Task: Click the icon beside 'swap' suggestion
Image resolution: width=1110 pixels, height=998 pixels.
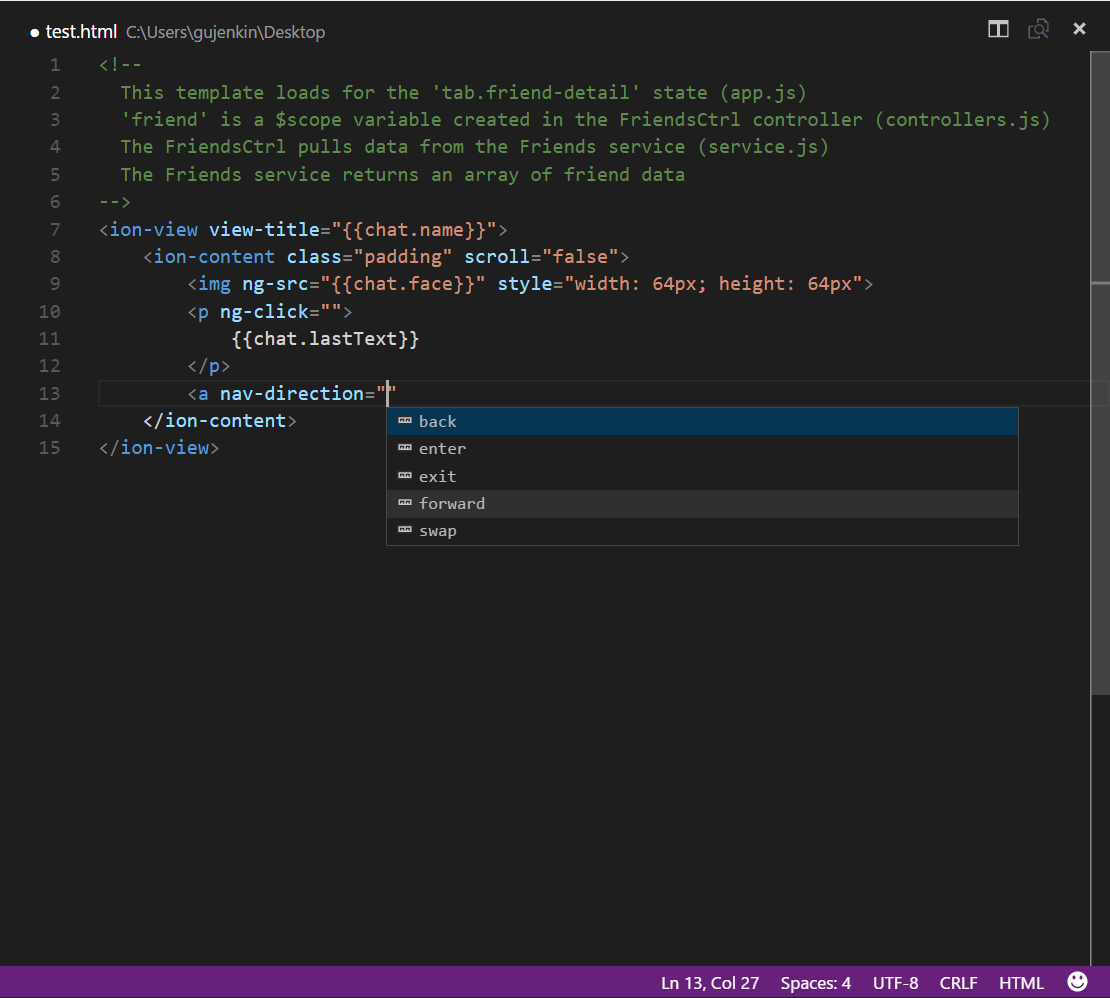Action: 404,531
